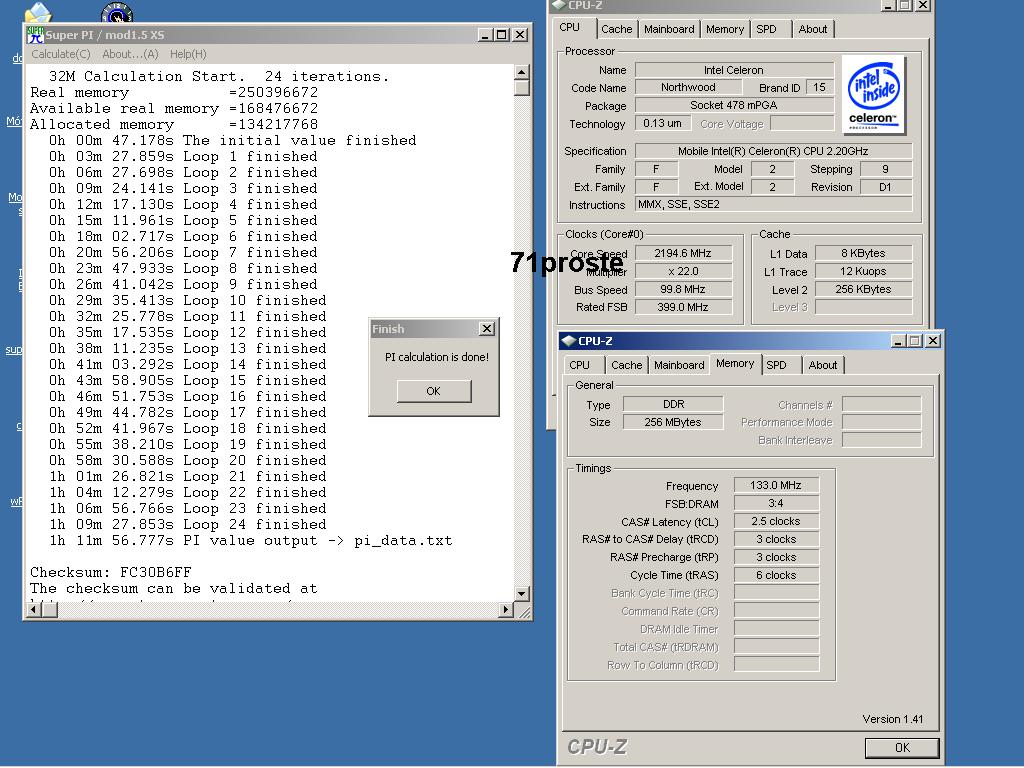Click memory Size field 256 MBytes
The height and width of the screenshot is (768, 1024).
click(x=673, y=423)
